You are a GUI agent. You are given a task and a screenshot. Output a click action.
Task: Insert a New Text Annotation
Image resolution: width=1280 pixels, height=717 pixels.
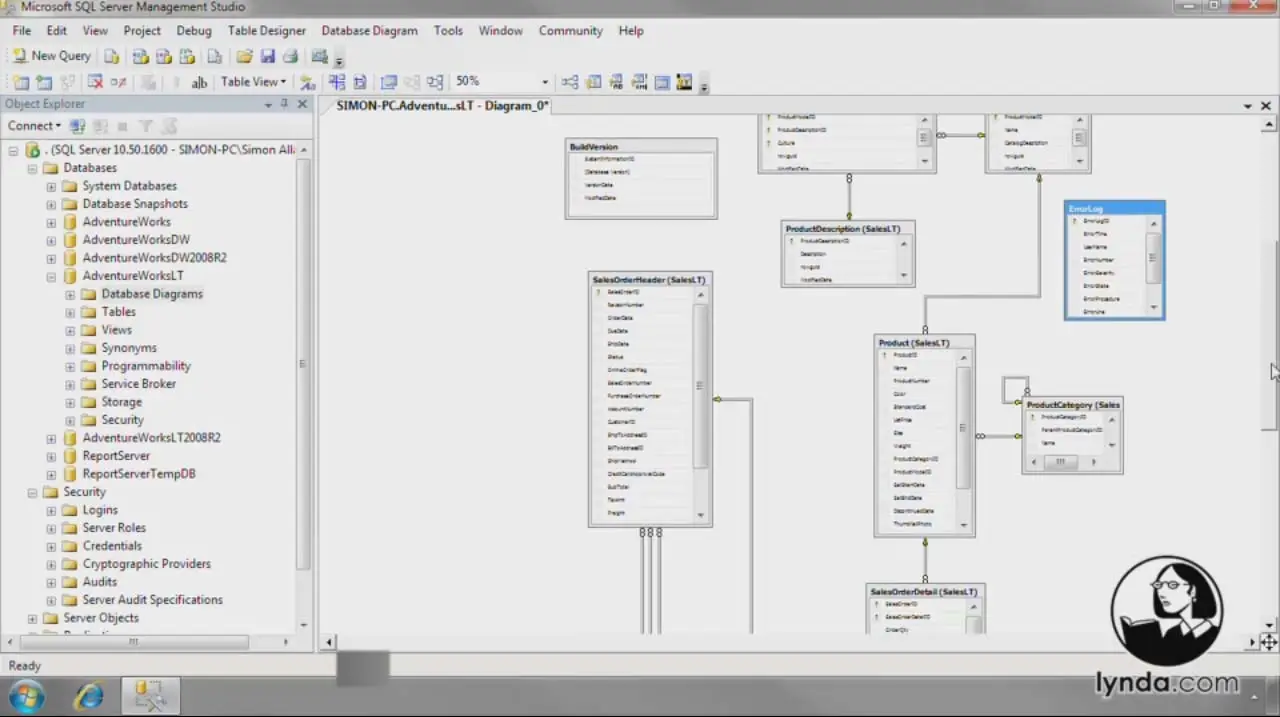coord(199,82)
